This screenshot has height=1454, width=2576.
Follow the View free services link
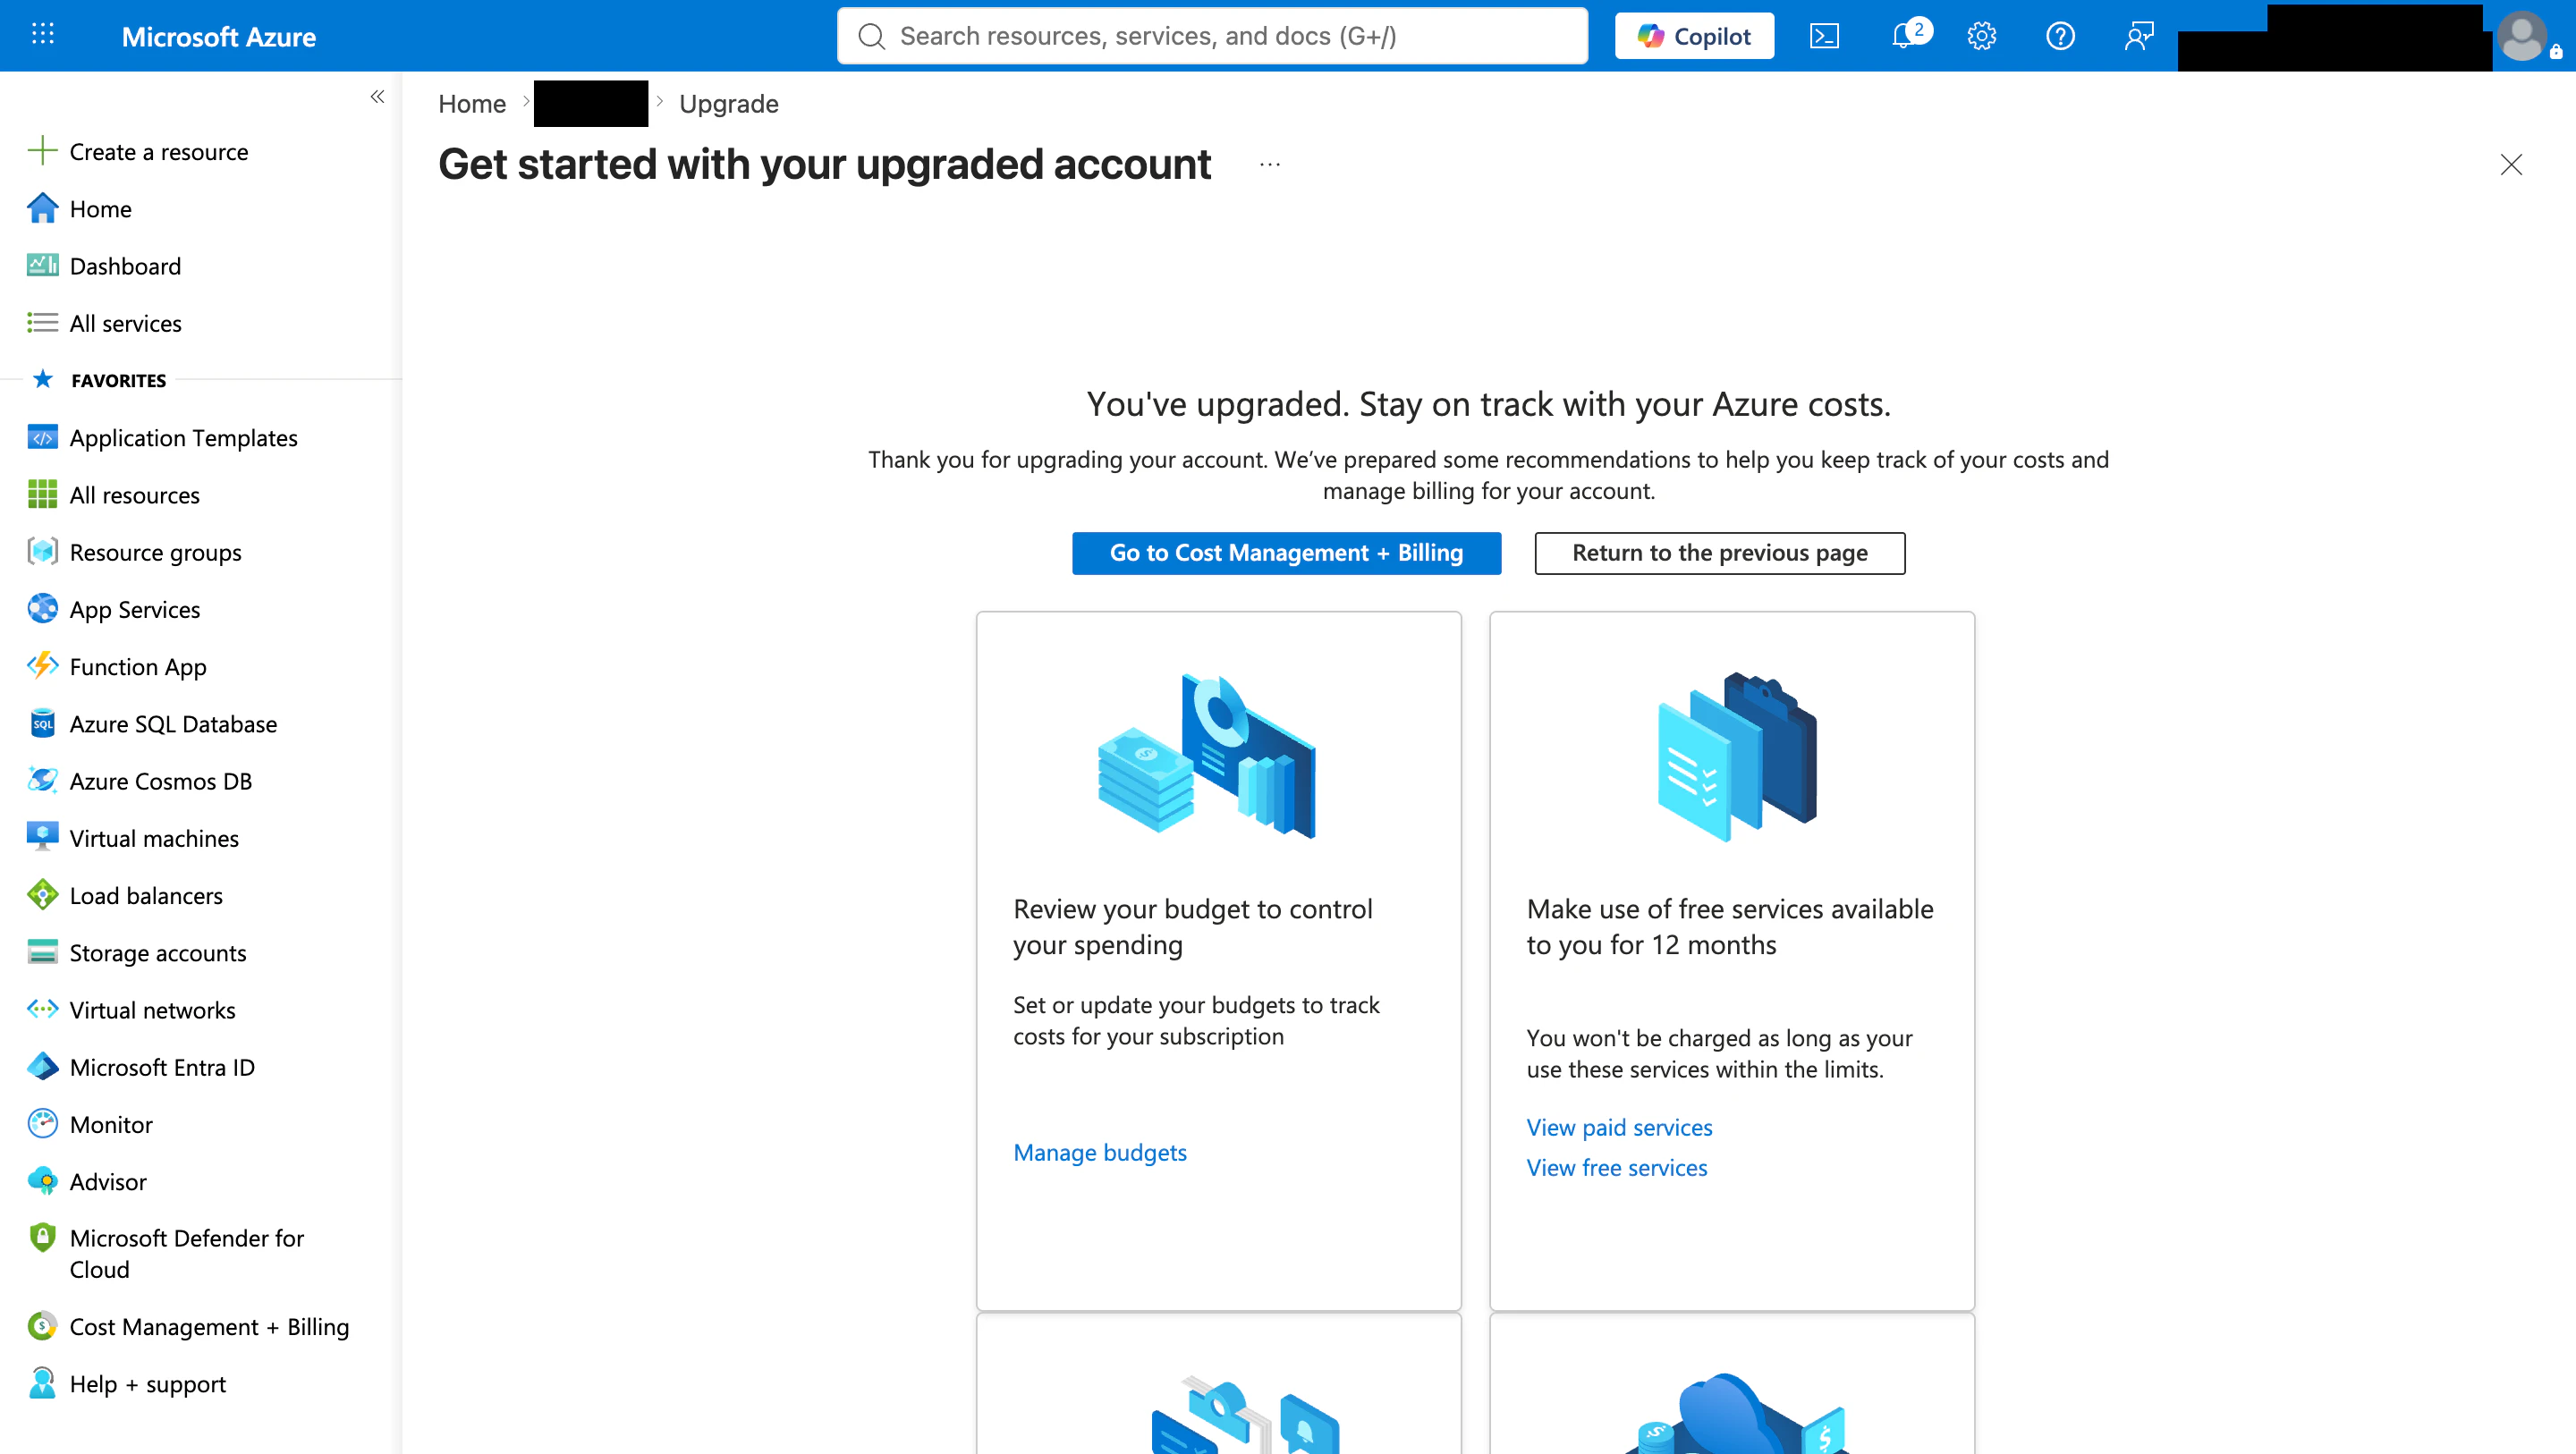click(1617, 1167)
